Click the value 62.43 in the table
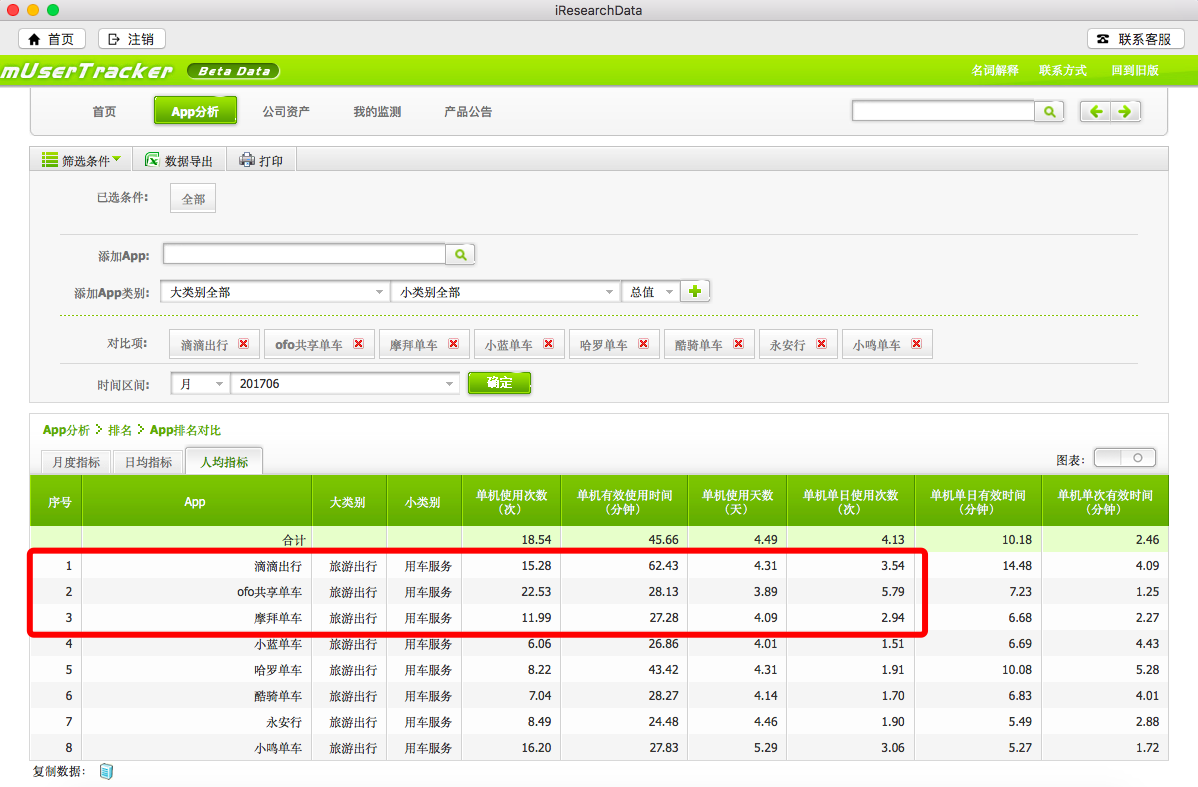Screen dimensions: 1198x787 tap(663, 565)
